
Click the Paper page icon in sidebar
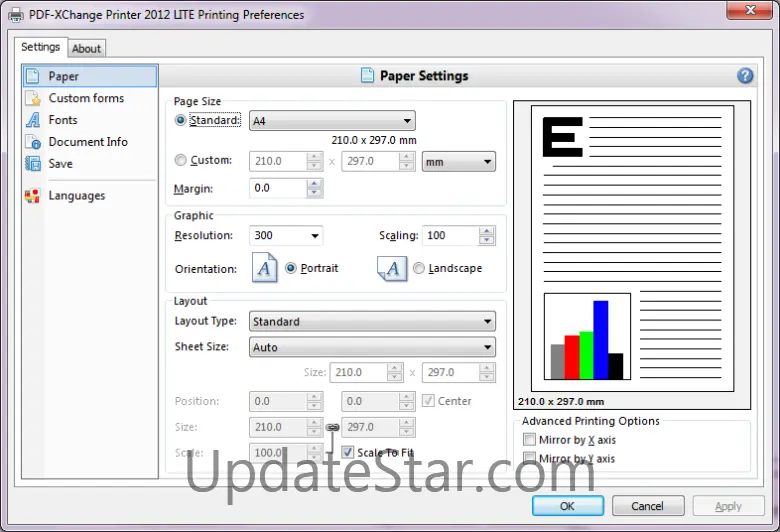point(33,76)
